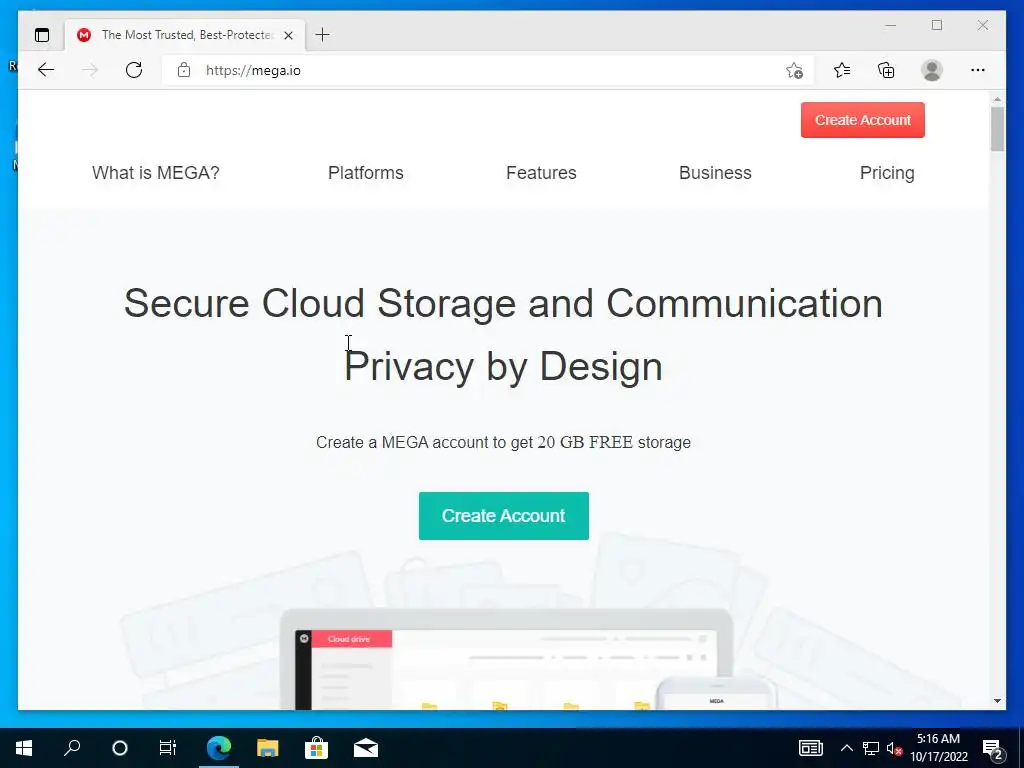Open the Windows Start menu
Screen dimensions: 1024x768
pos(24,748)
